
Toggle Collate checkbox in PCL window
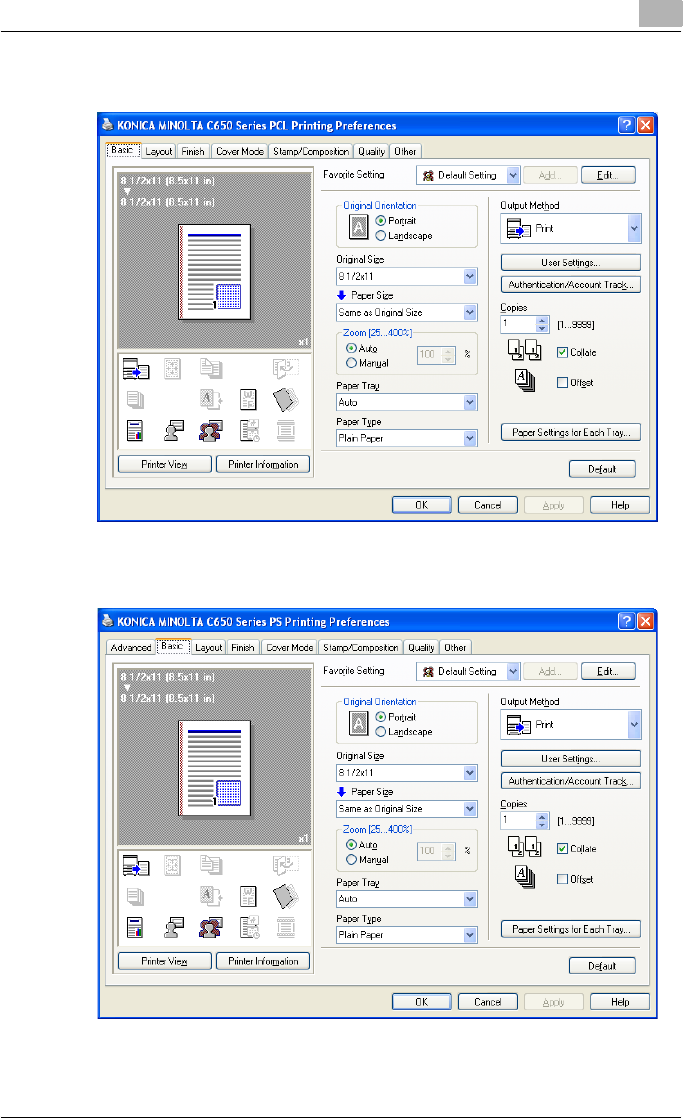coord(563,352)
